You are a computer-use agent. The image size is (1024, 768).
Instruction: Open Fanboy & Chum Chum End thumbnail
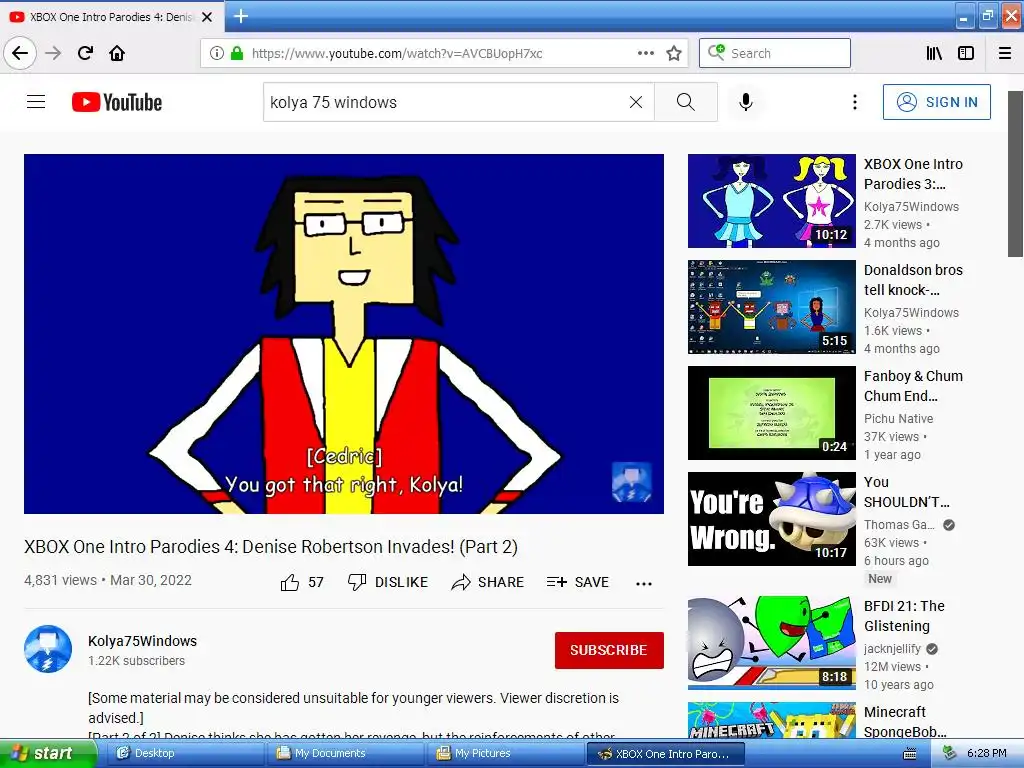771,413
